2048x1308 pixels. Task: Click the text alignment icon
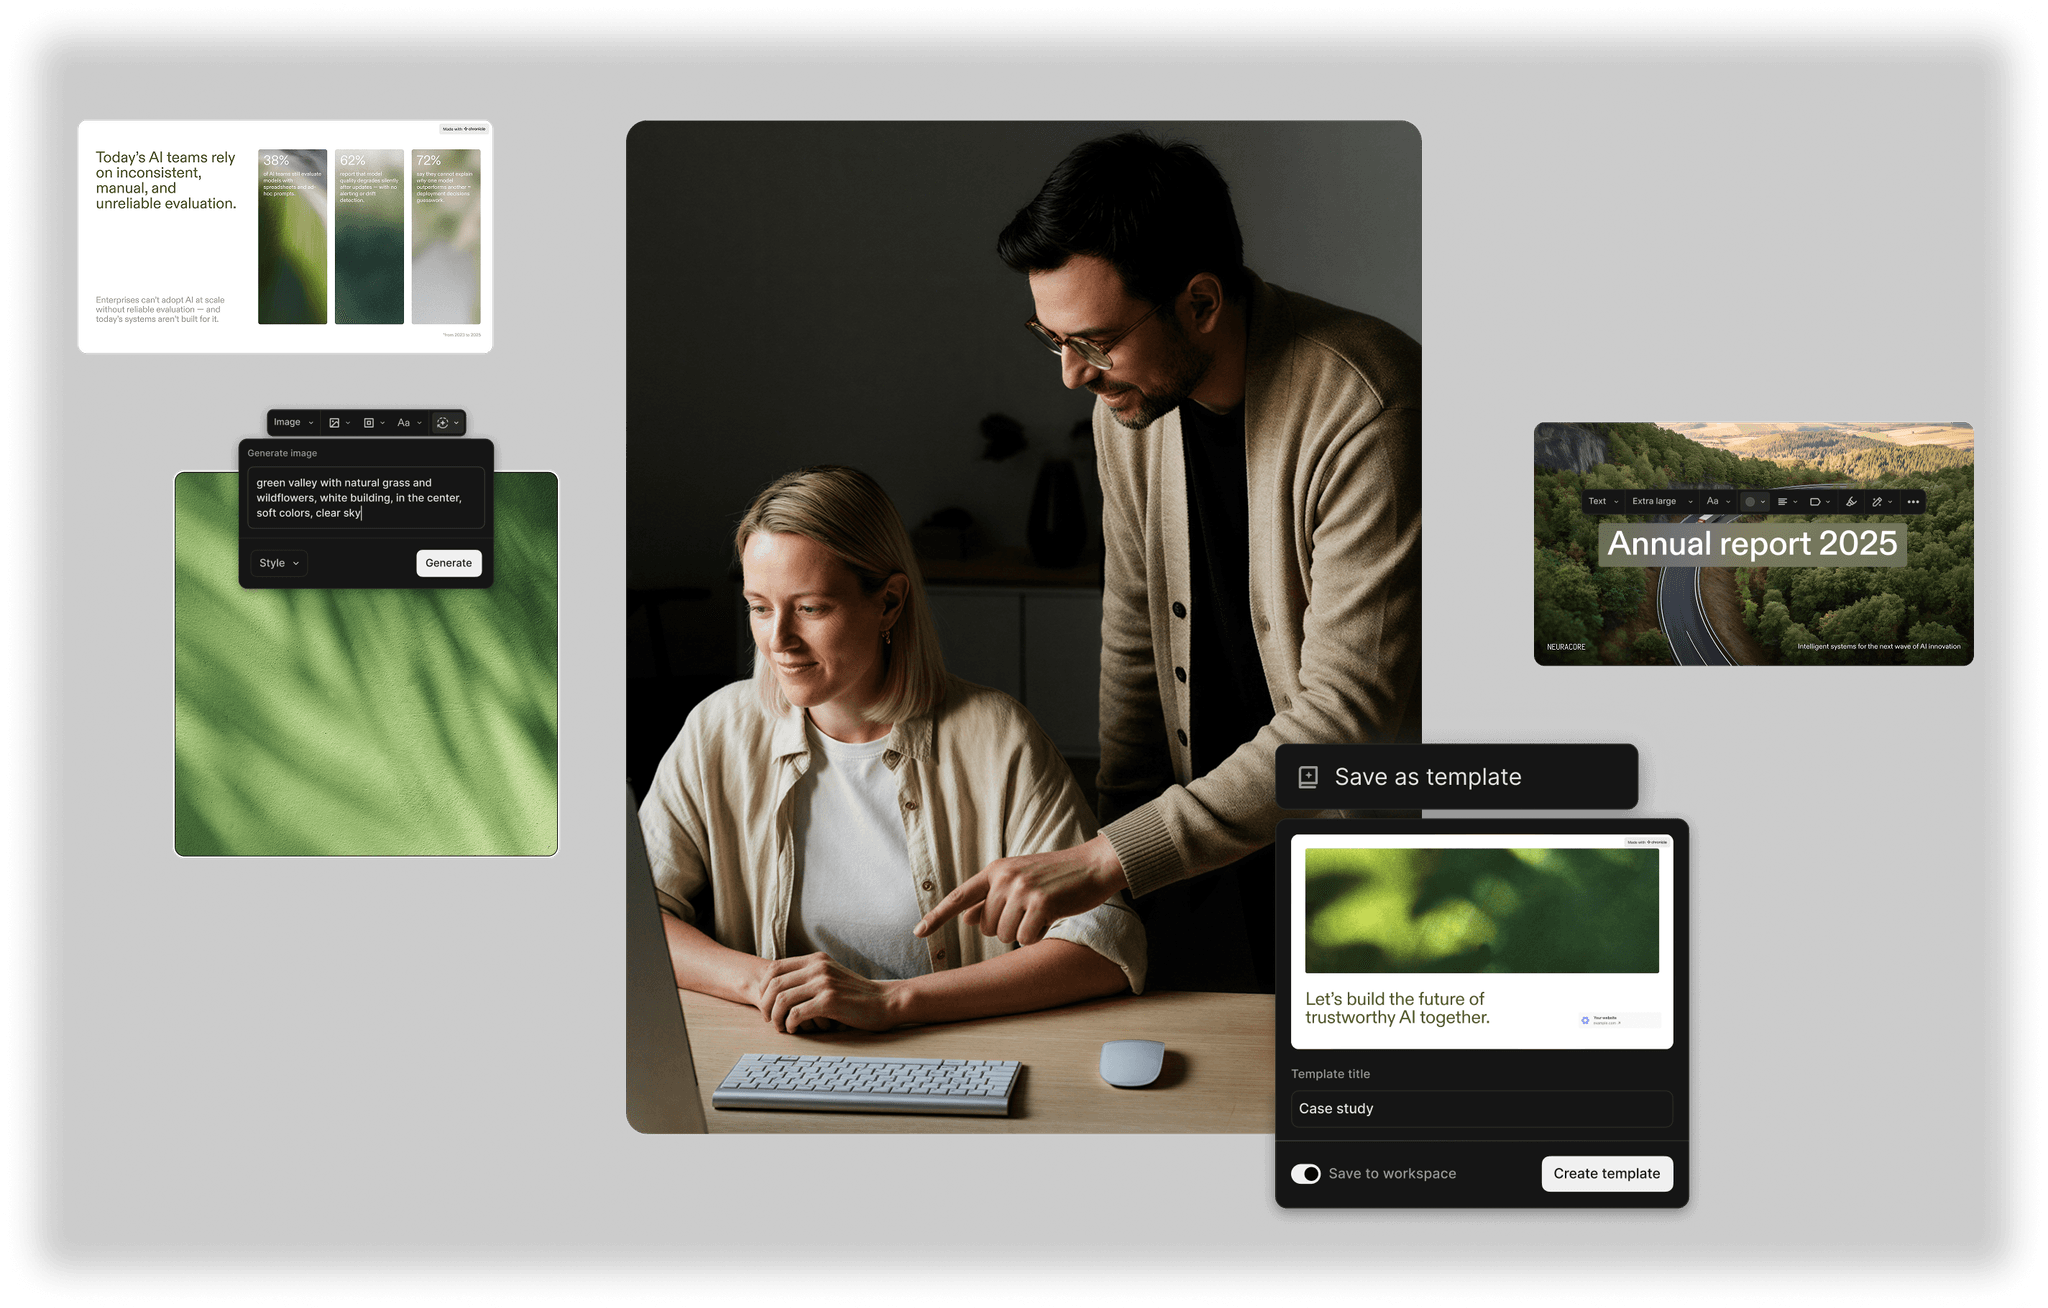(1783, 502)
